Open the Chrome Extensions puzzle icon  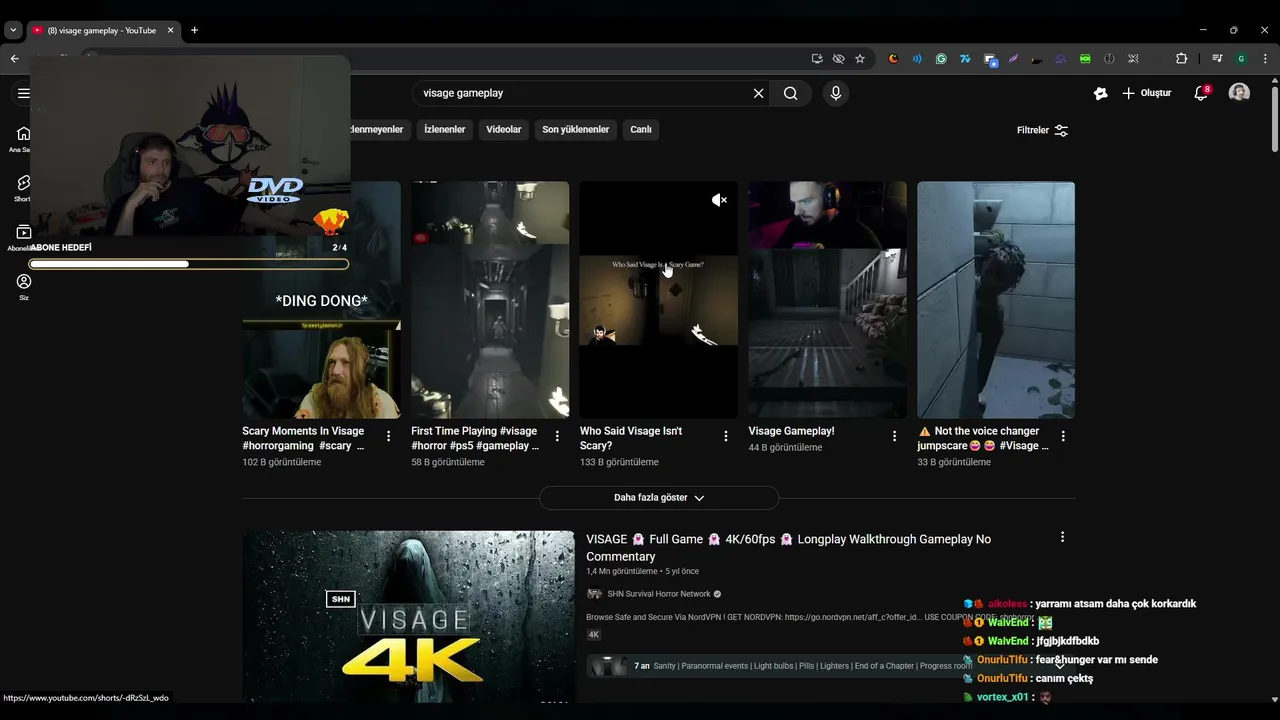(1181, 59)
